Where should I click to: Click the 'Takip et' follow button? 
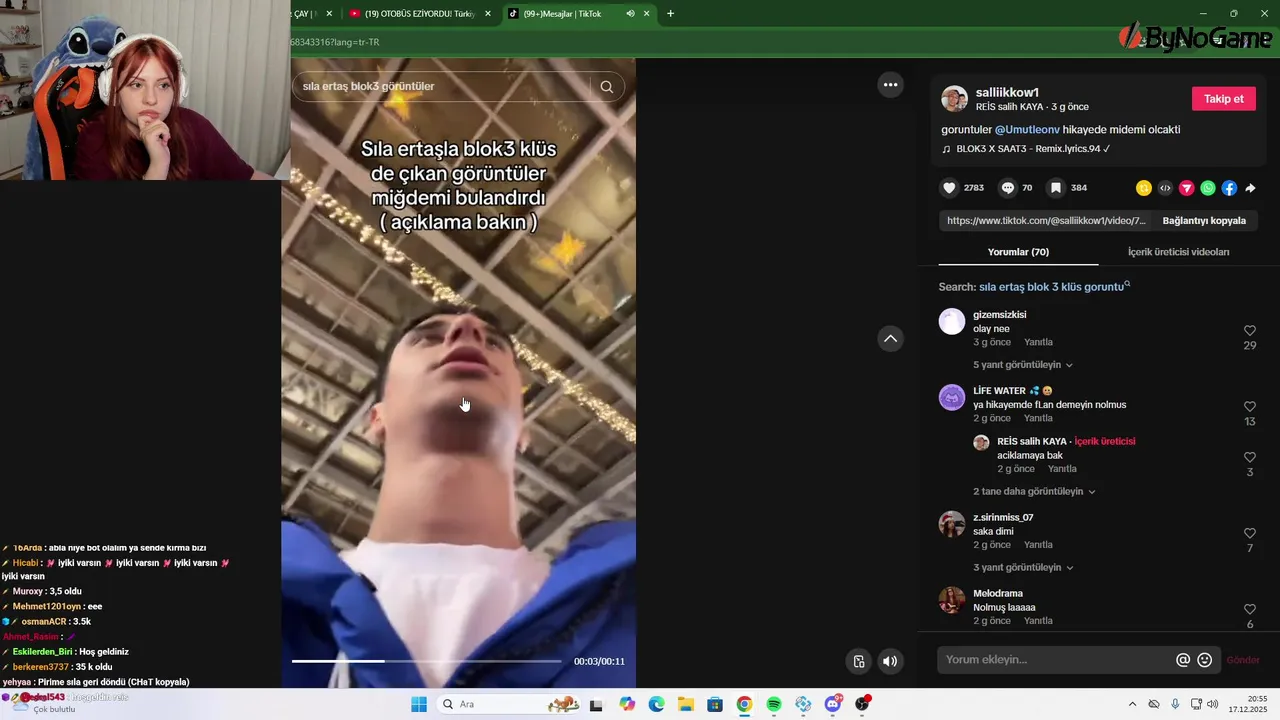click(x=1223, y=99)
